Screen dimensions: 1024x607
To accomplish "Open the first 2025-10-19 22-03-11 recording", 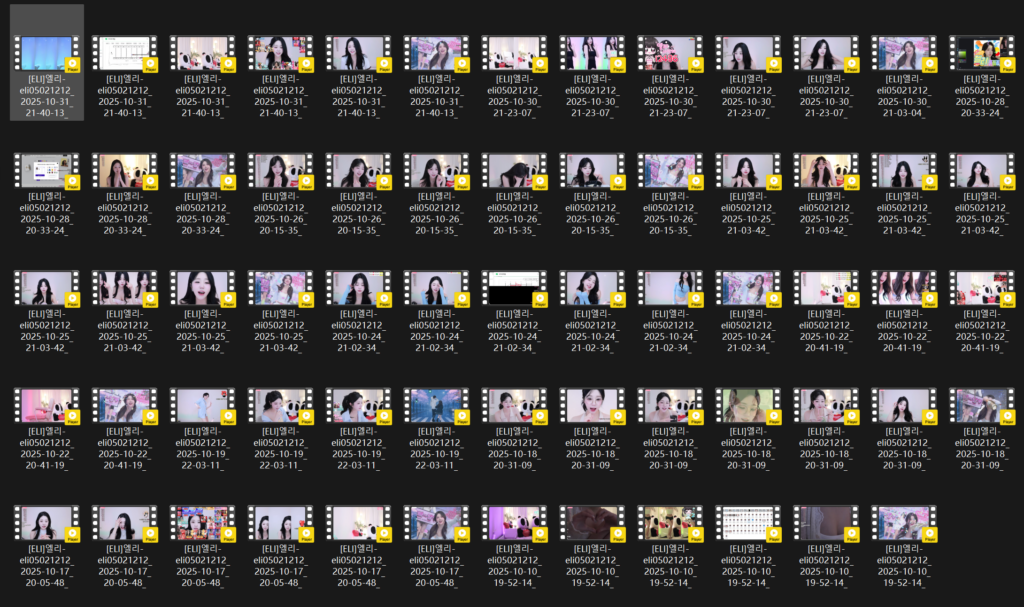I will [x=203, y=405].
